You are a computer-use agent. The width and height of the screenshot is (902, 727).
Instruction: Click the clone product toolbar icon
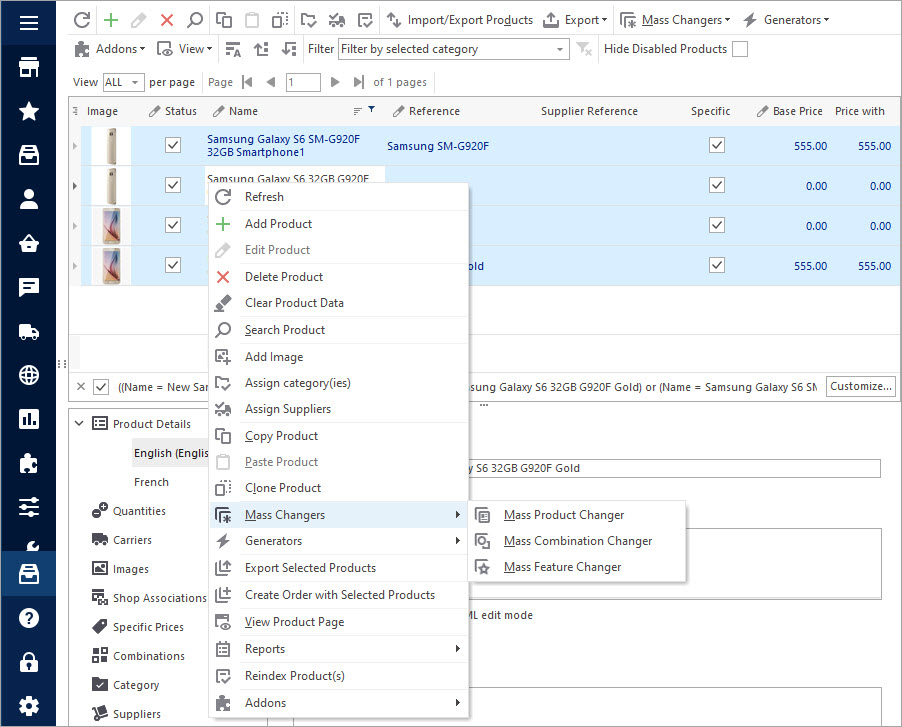280,20
